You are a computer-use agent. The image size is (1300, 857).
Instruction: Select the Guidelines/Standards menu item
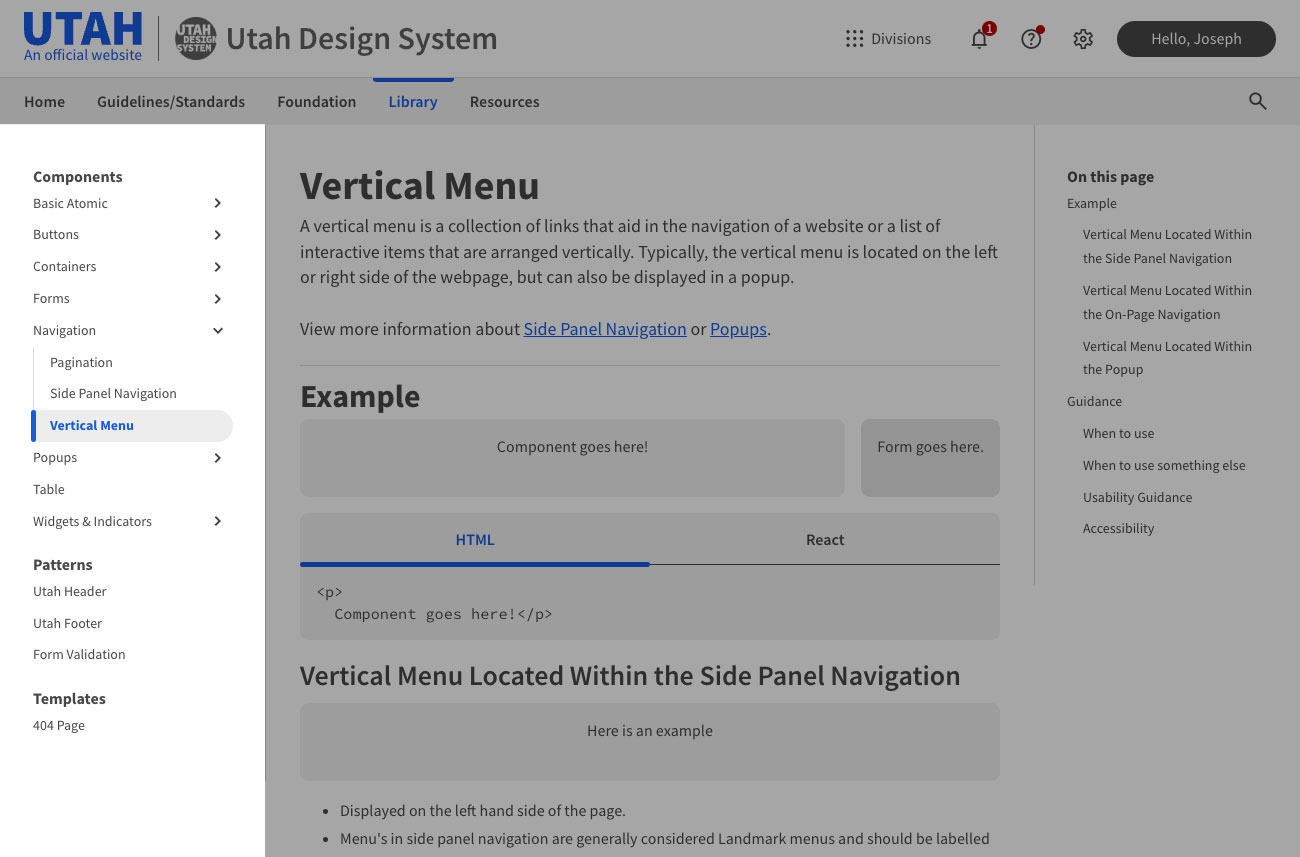tap(171, 101)
